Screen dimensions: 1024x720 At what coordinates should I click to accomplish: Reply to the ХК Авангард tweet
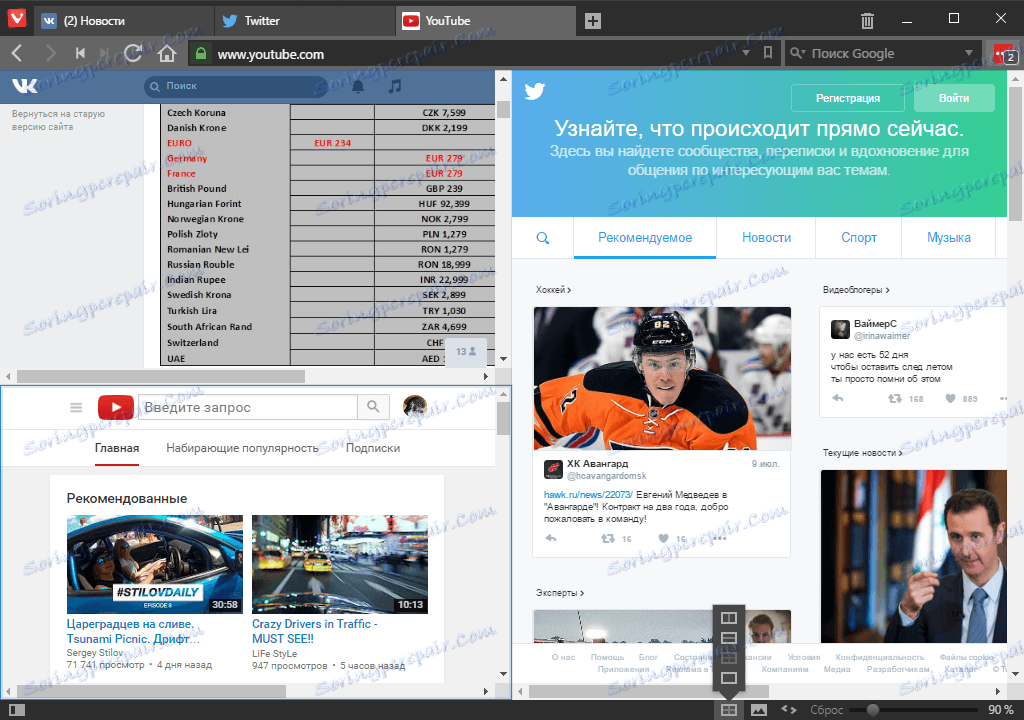point(551,538)
